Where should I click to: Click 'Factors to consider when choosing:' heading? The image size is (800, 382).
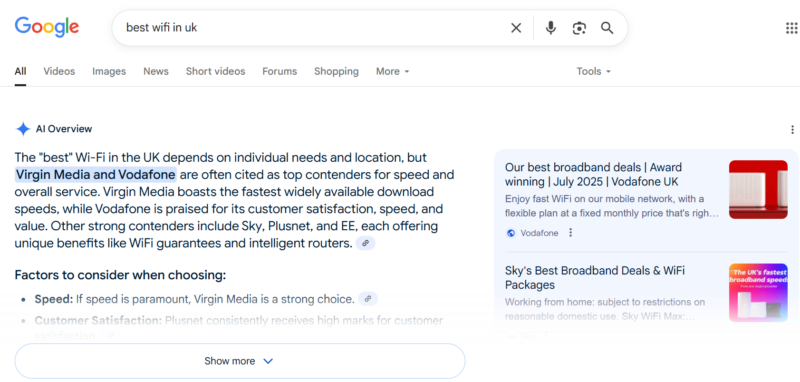(x=120, y=275)
